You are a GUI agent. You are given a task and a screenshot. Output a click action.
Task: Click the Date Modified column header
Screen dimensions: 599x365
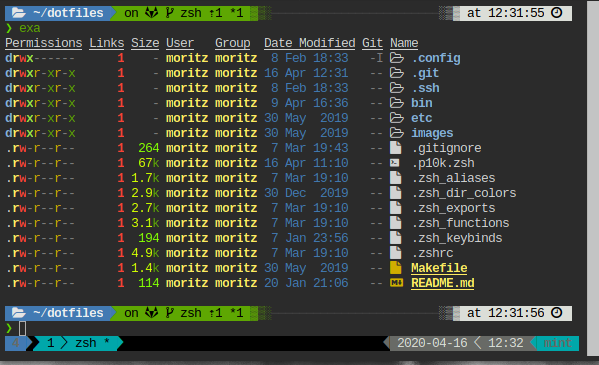[310, 43]
